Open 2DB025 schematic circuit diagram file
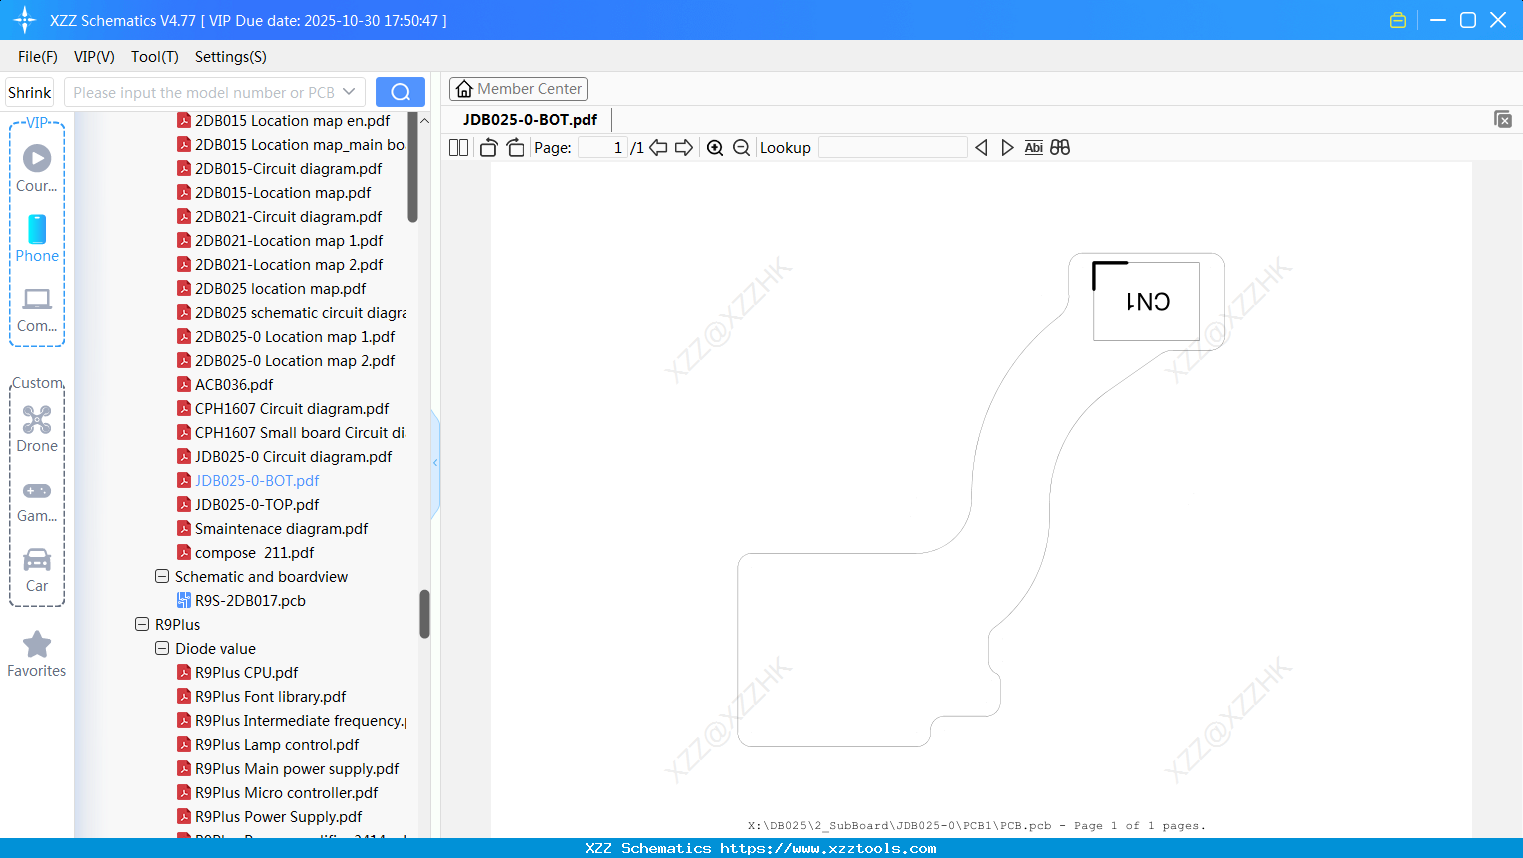1523x858 pixels. [x=300, y=313]
